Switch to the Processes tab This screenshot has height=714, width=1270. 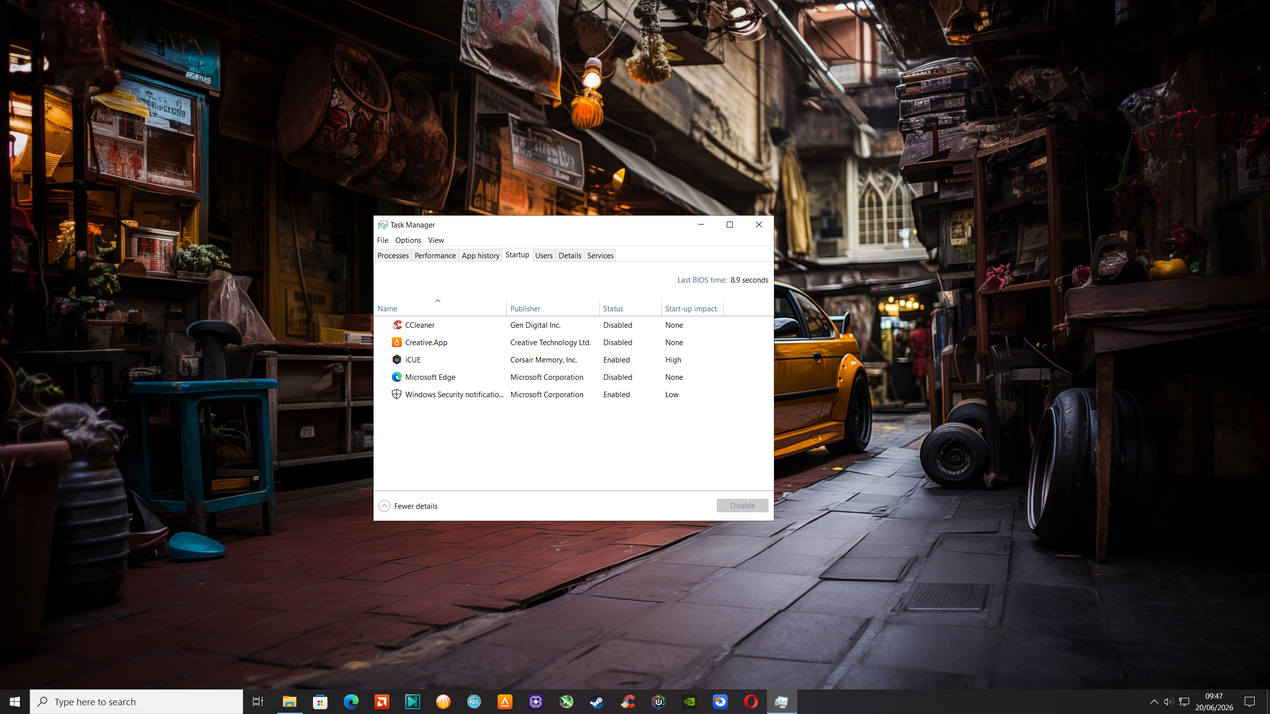(x=393, y=256)
